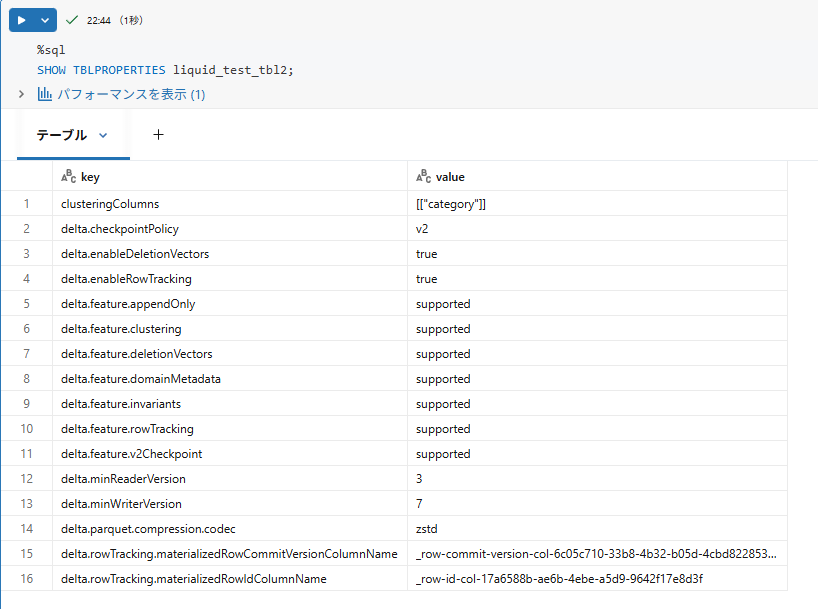The image size is (818, 609).
Task: Click row number 10
Action: click(27, 429)
